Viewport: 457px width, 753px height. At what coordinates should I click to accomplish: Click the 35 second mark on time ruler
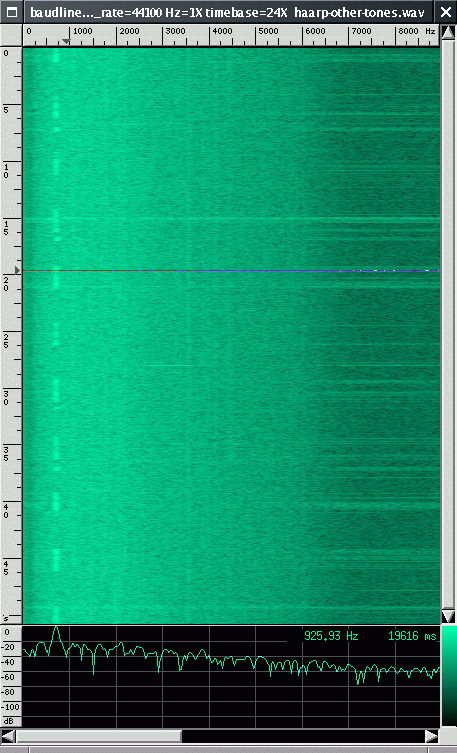[6, 455]
